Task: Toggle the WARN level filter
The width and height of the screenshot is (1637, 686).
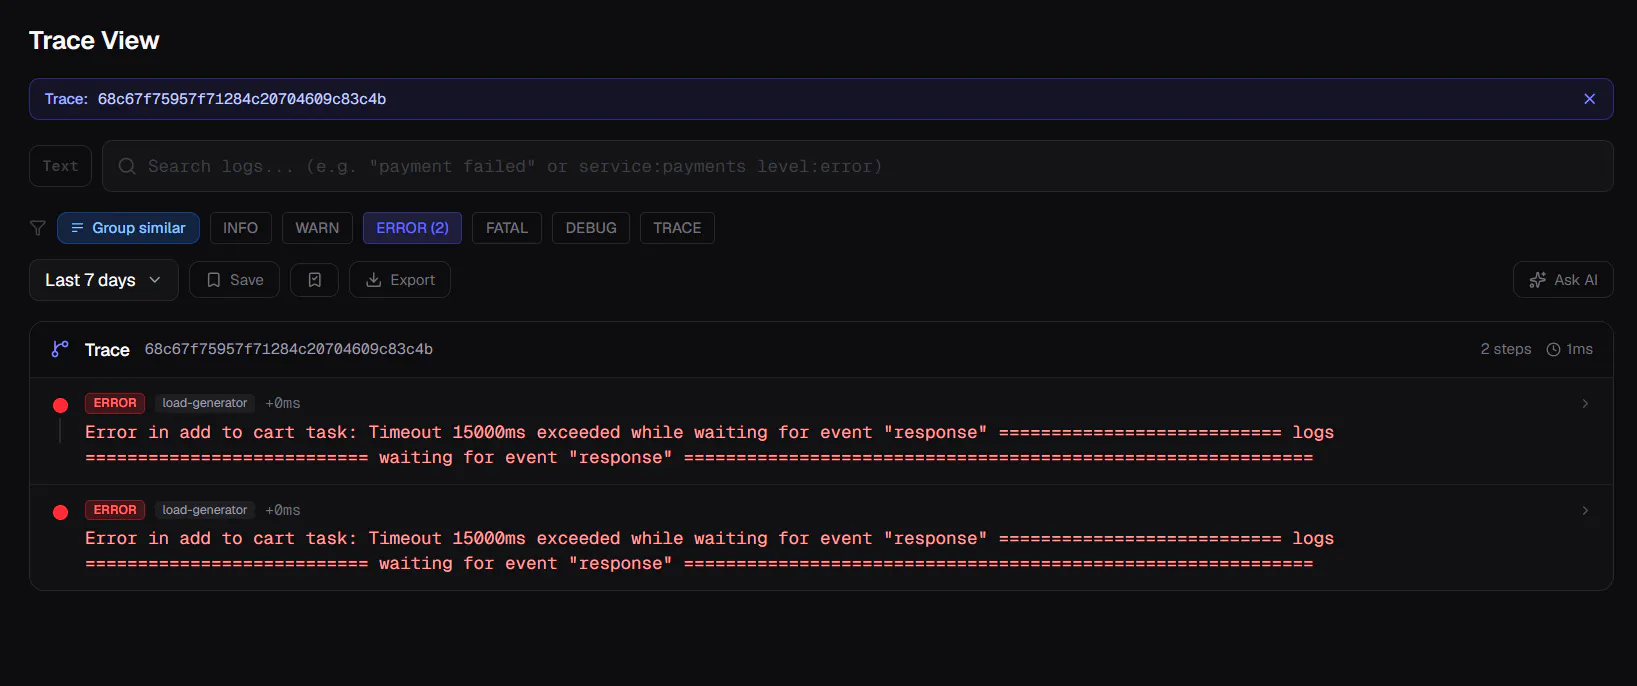Action: (317, 228)
